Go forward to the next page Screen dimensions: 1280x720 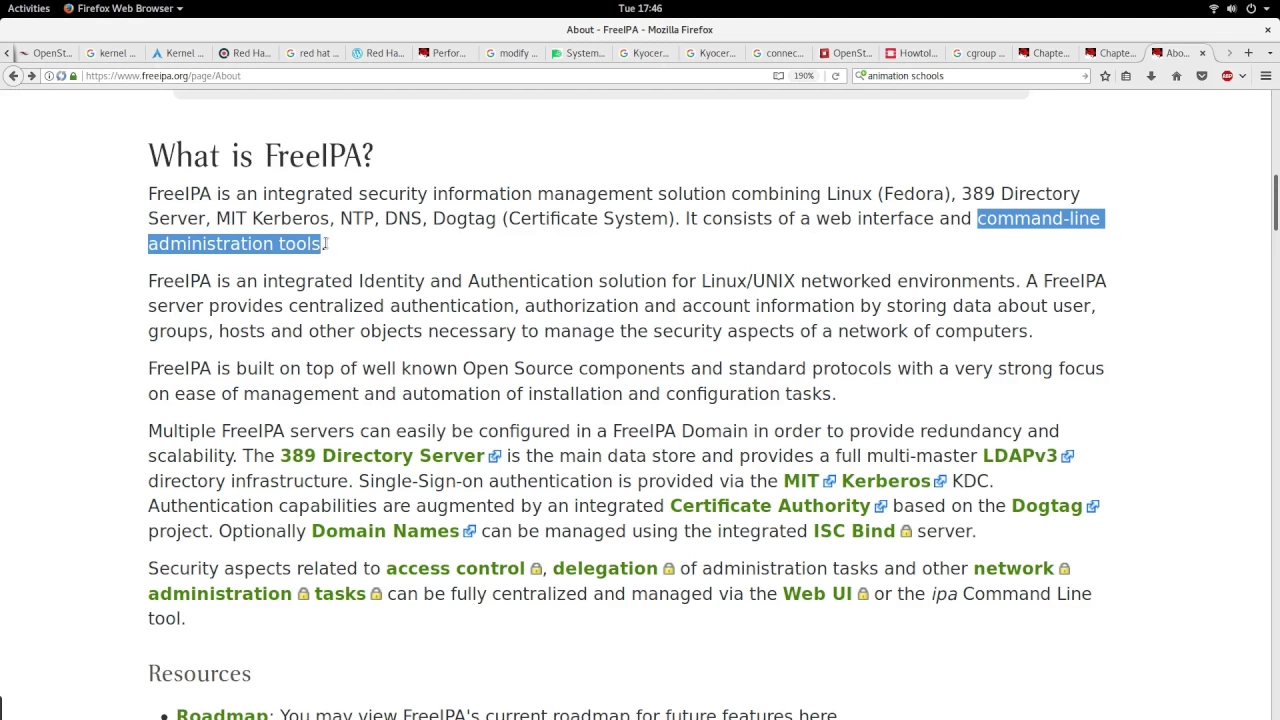31,76
